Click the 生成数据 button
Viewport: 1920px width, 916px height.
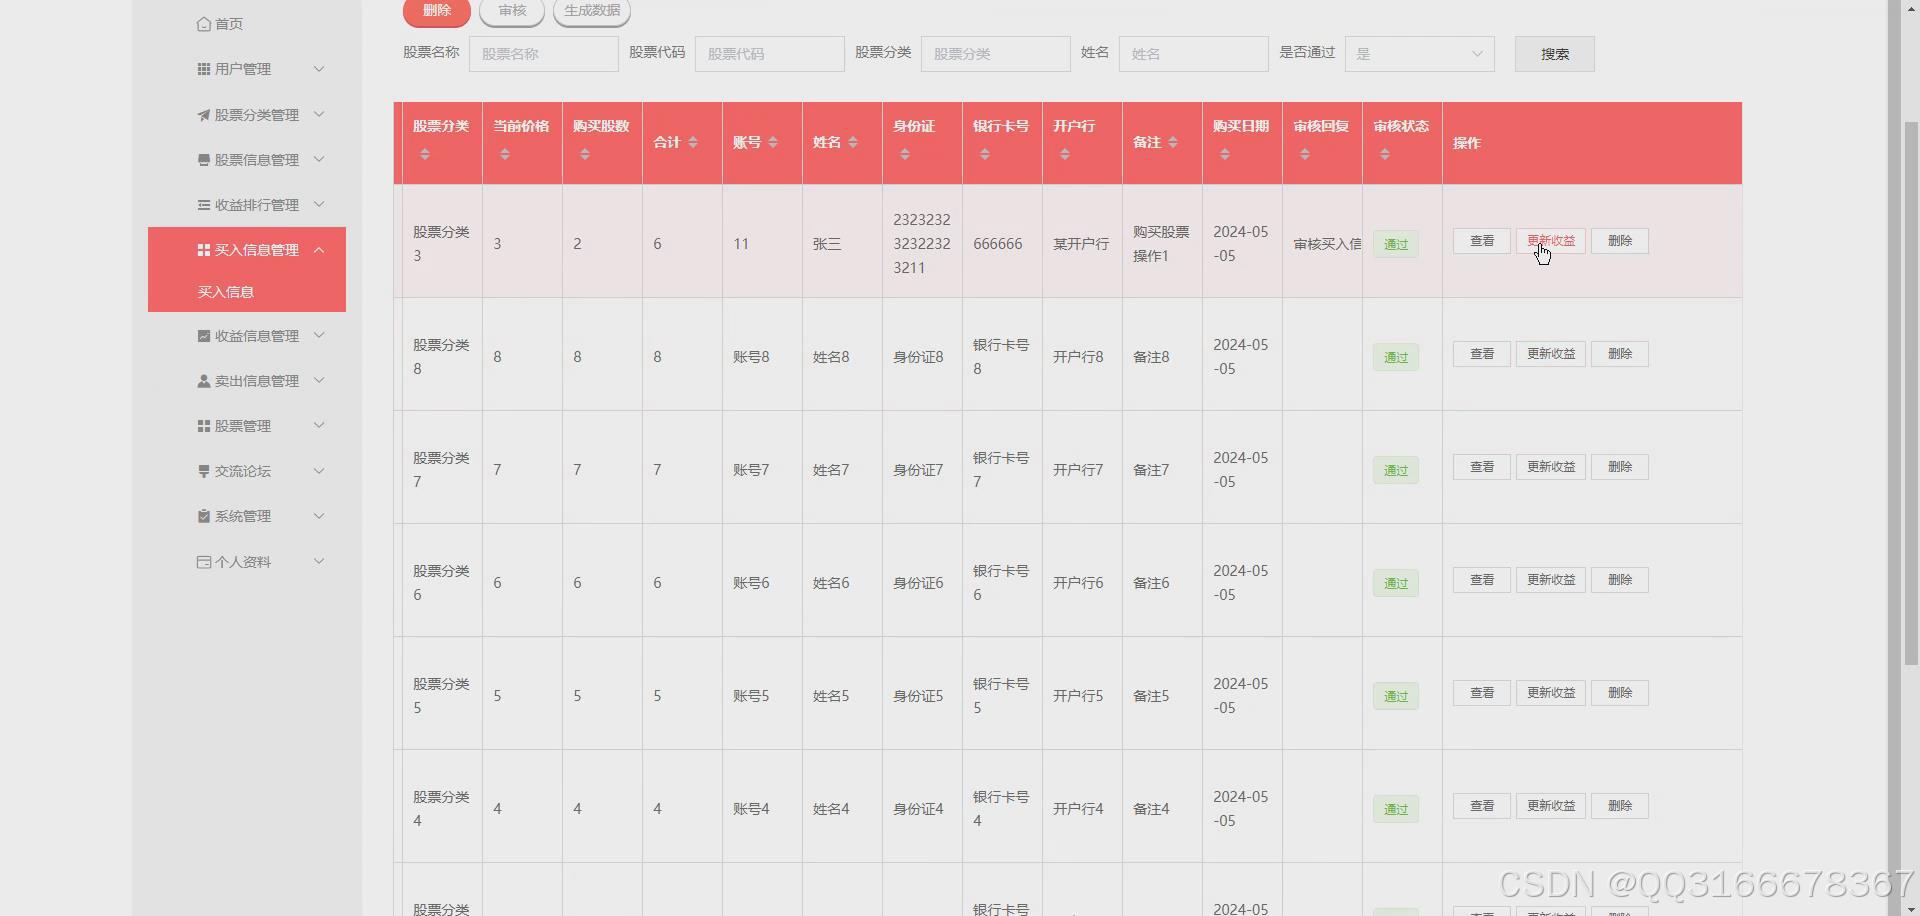(592, 11)
